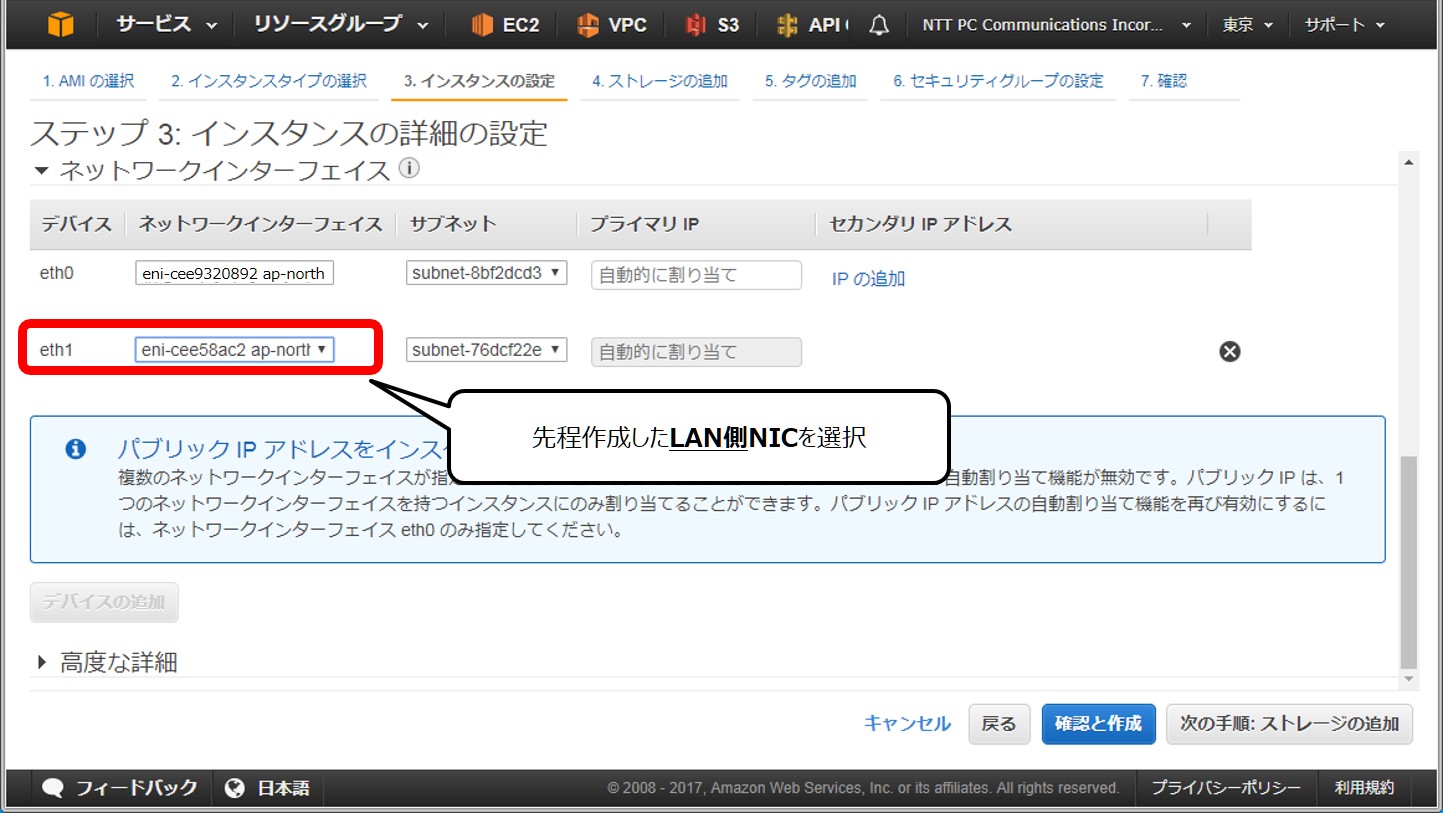Open notifications bell icon
The height and width of the screenshot is (813, 1443).
coord(879,26)
